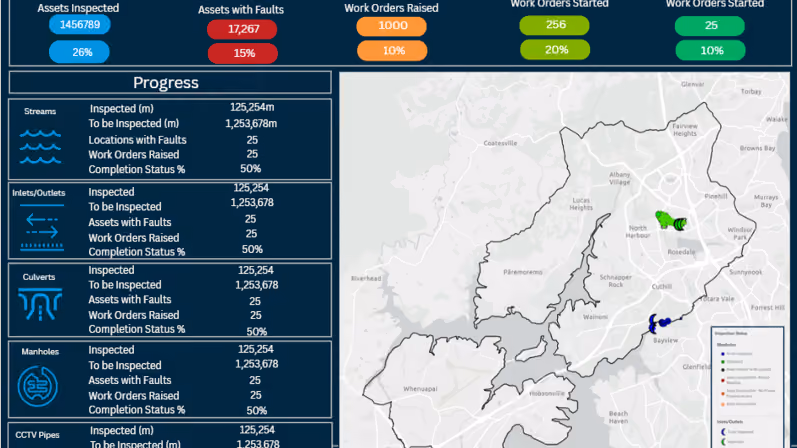Click the olive 256 pill
797x448 pixels.
[555, 25]
